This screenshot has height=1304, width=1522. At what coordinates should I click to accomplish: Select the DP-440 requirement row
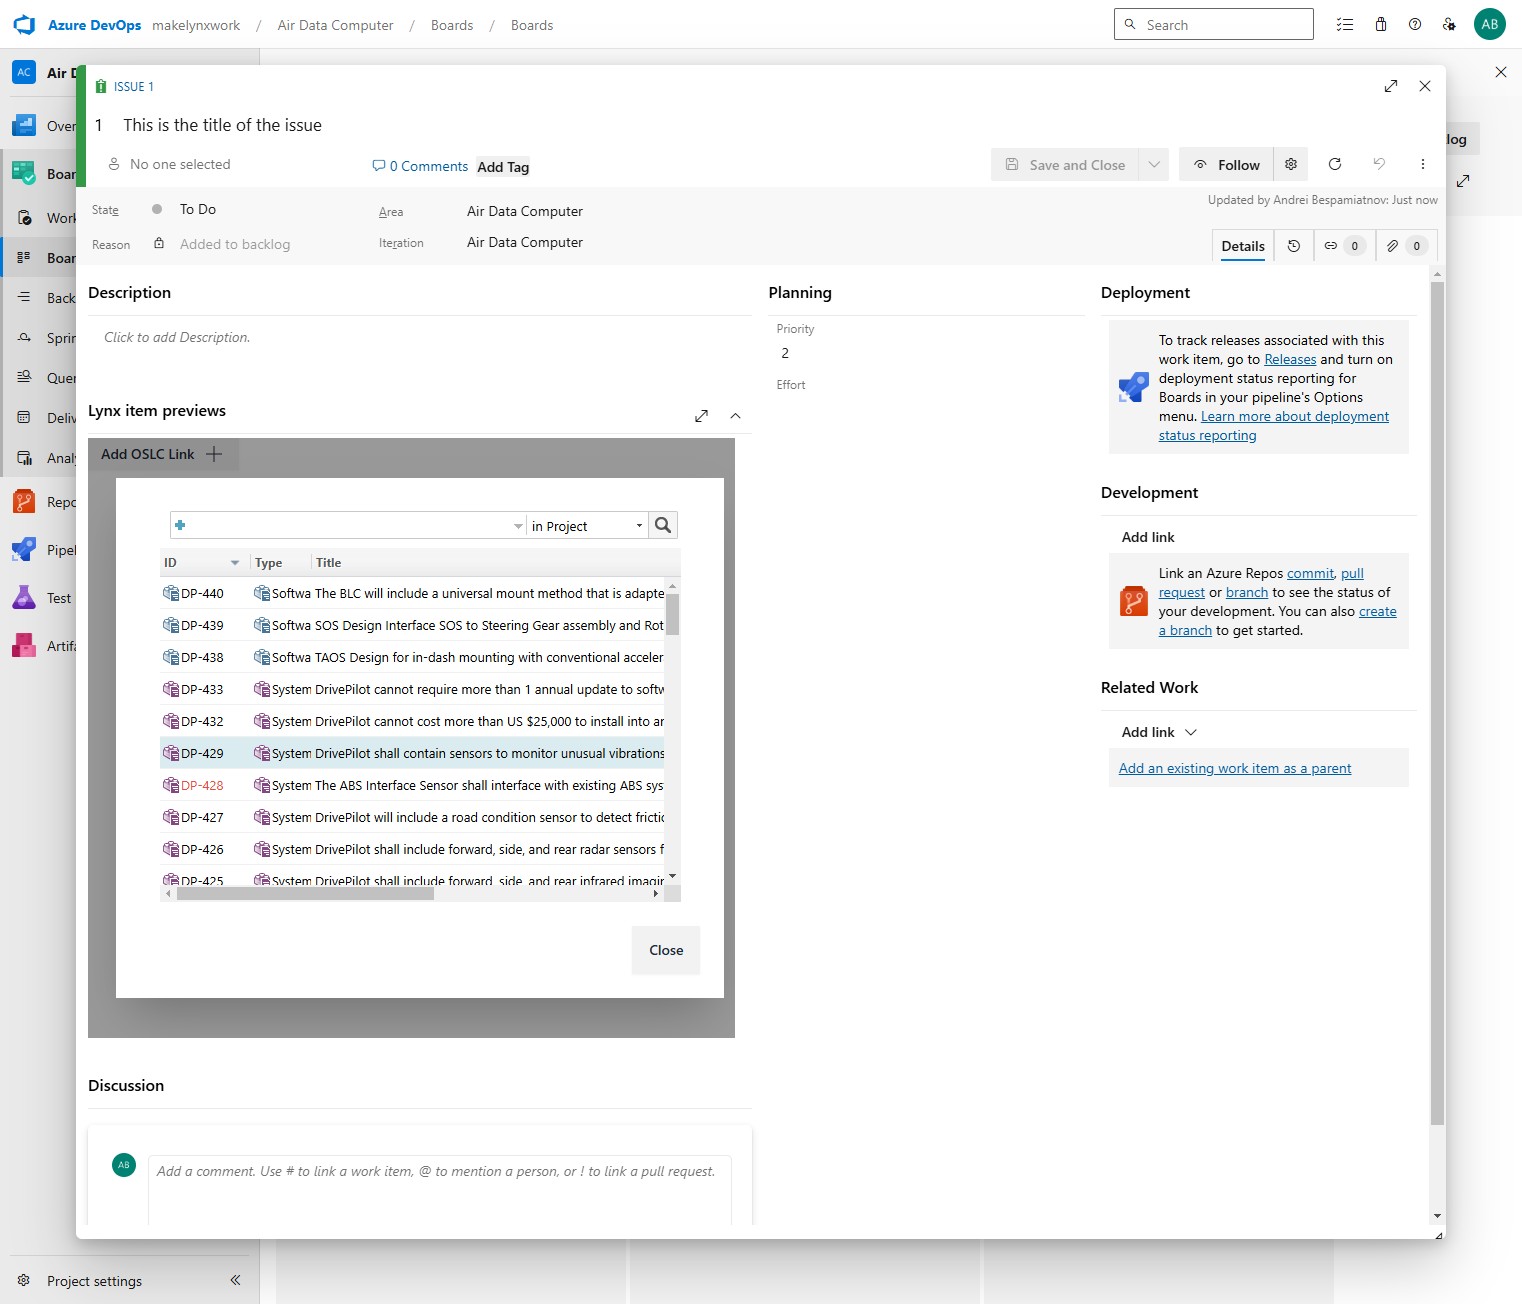coord(412,593)
